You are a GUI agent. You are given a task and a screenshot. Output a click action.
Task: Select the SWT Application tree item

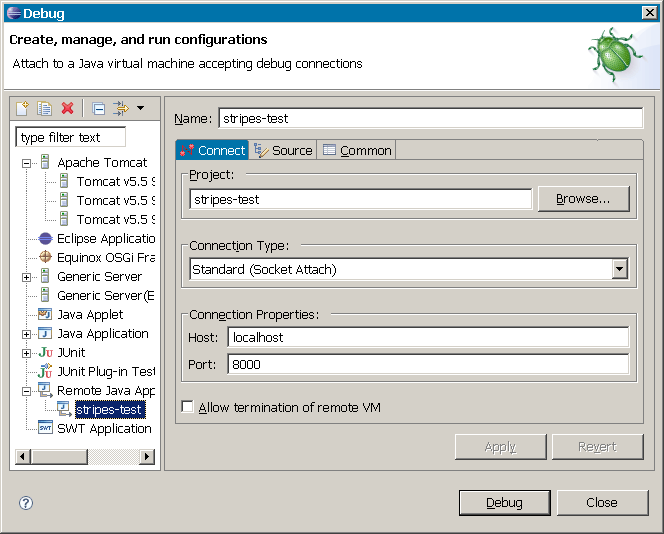[x=104, y=428]
